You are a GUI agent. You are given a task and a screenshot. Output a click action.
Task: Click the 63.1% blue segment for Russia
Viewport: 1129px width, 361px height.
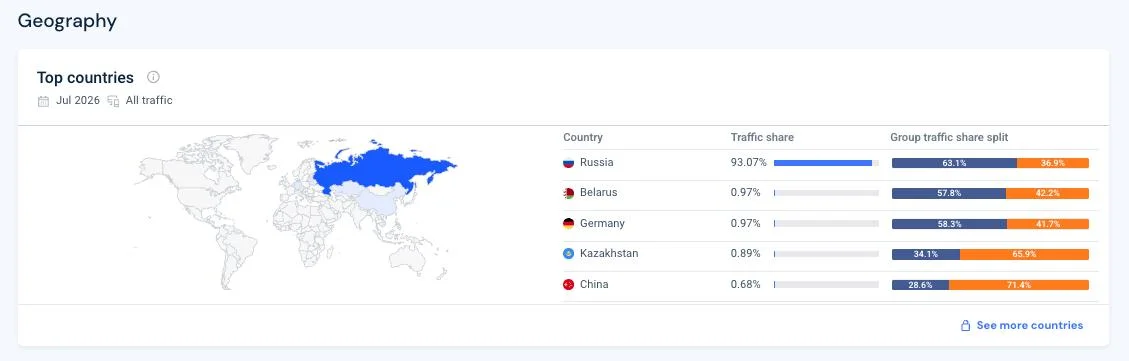point(954,163)
